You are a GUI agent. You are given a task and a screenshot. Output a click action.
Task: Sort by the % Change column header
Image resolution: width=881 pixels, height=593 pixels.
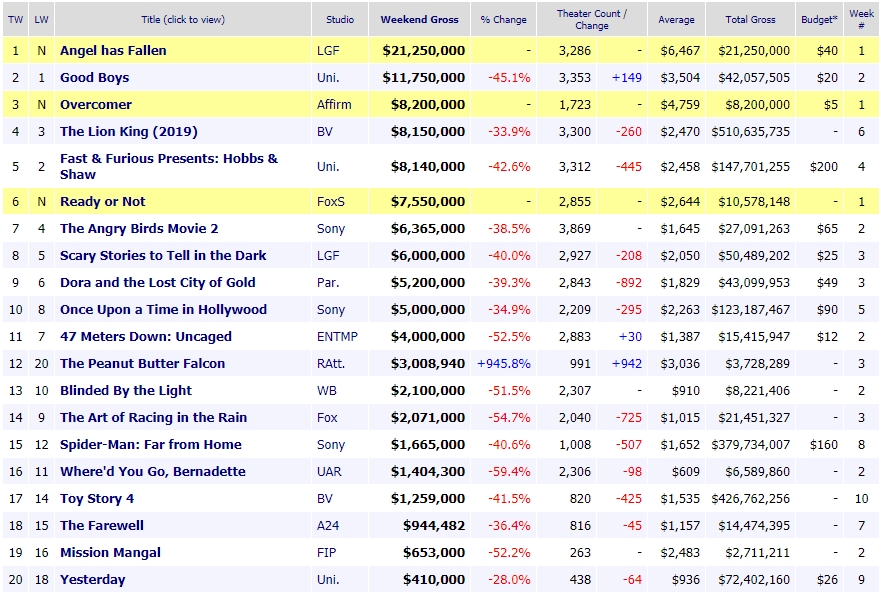coord(503,20)
